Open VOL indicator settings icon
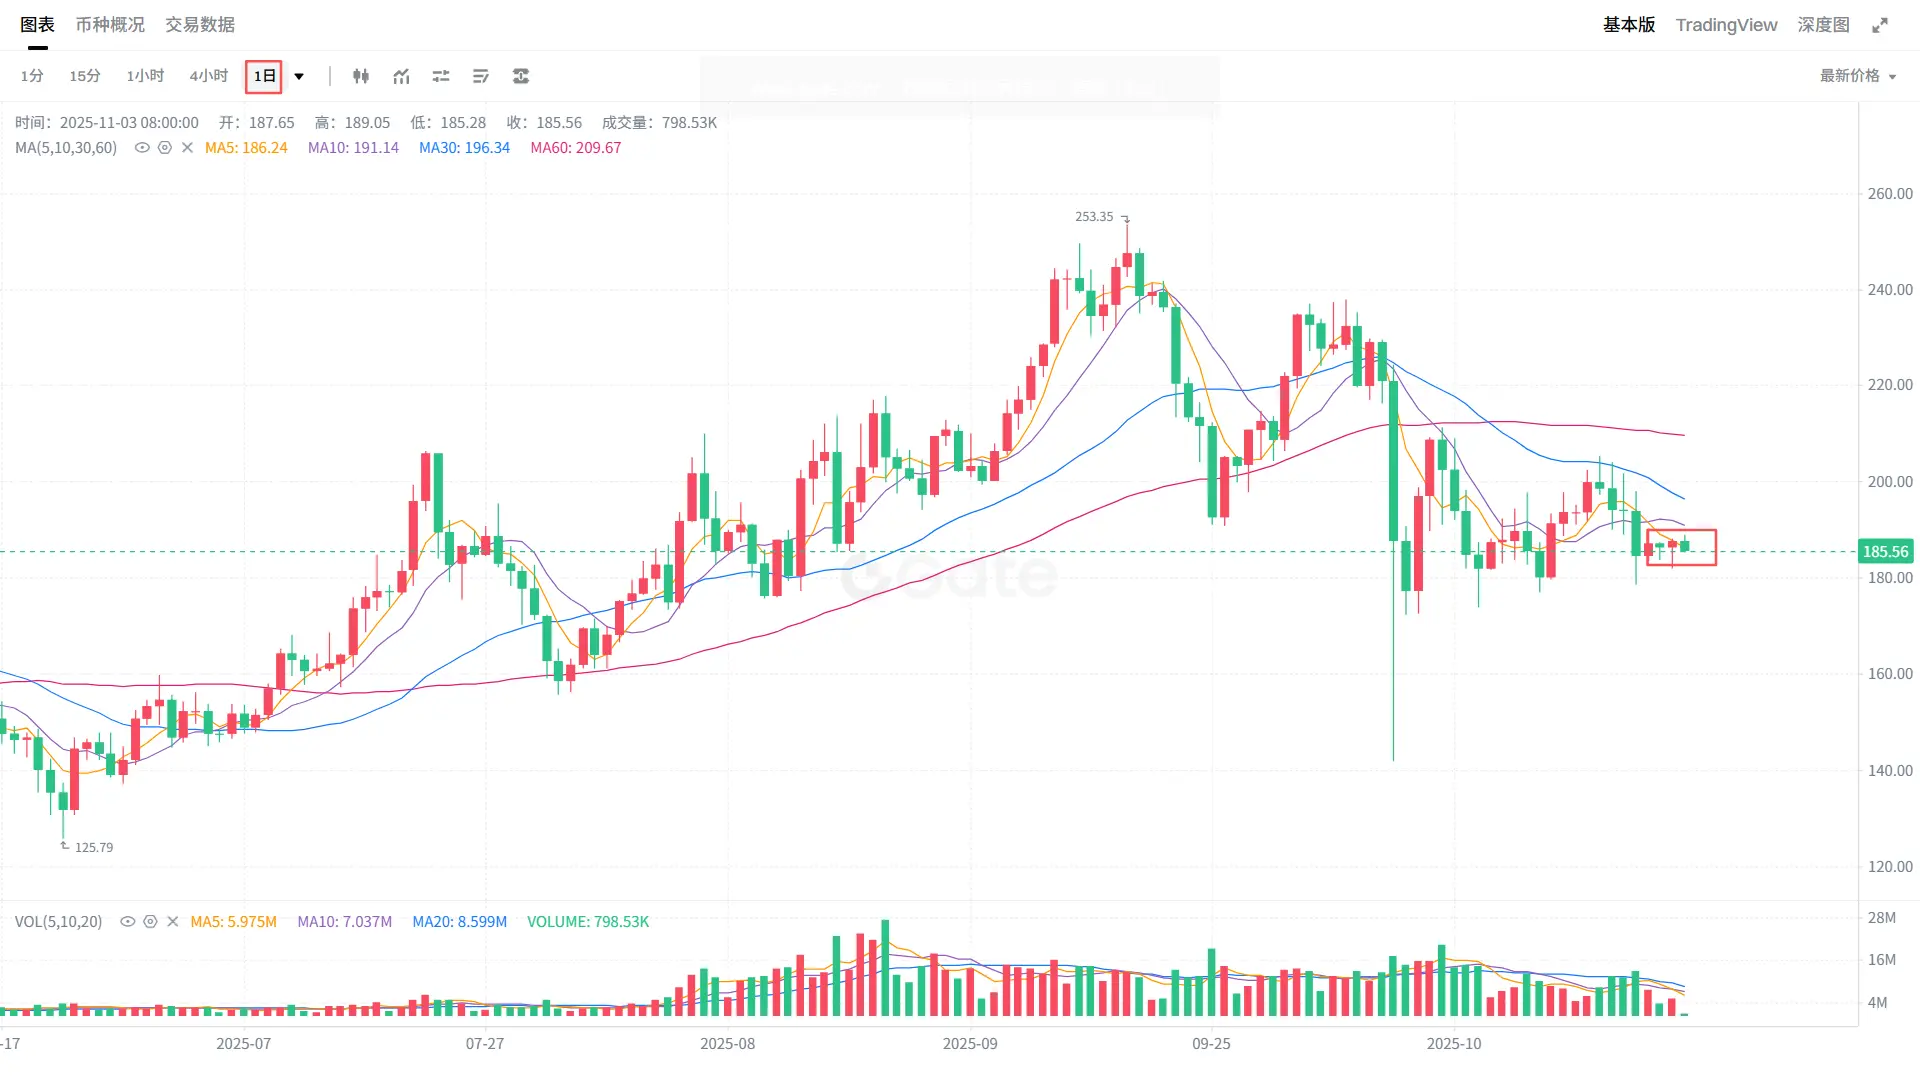 (150, 922)
